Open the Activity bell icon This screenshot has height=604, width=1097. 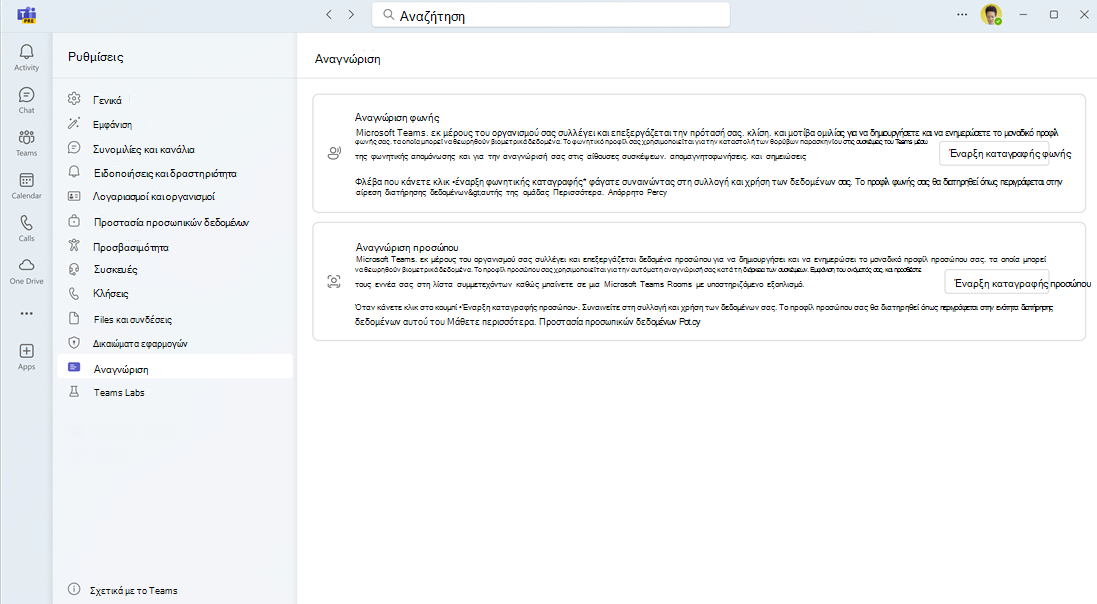27,57
